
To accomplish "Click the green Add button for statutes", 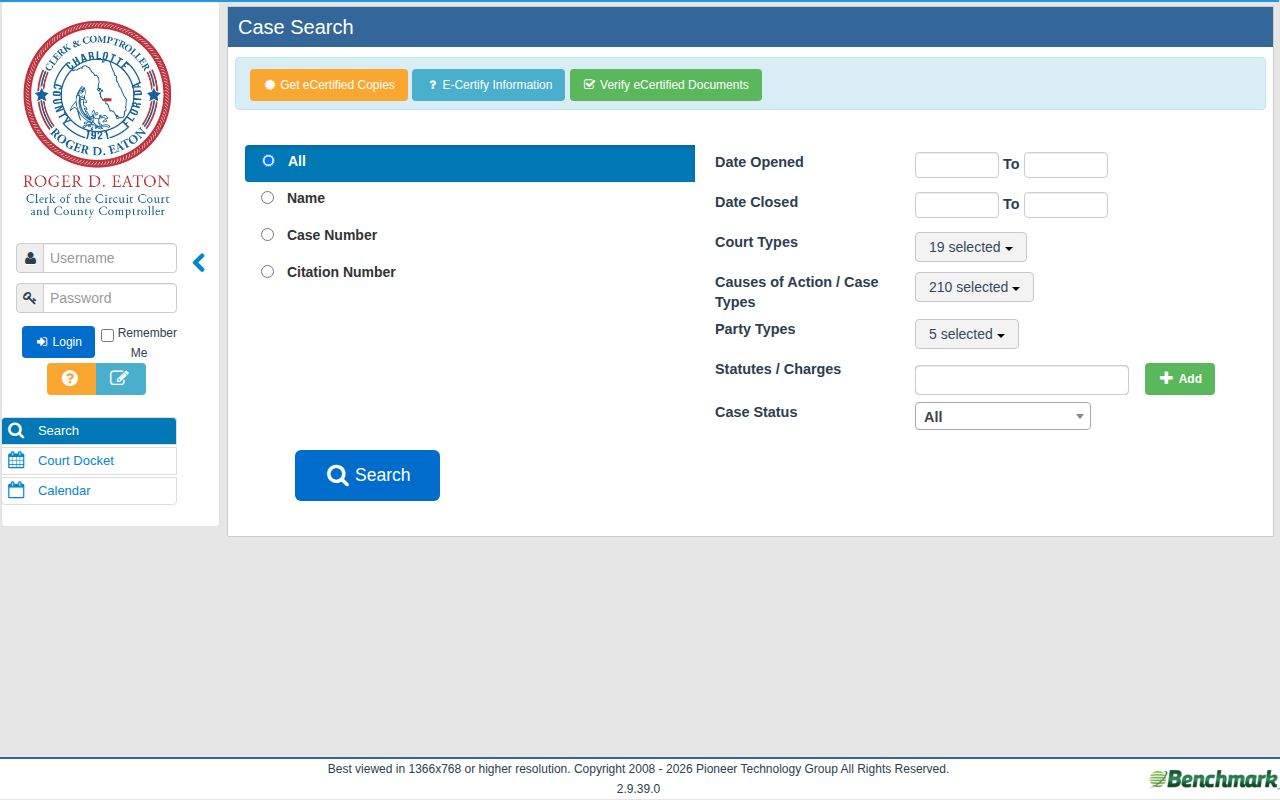I will pyautogui.click(x=1180, y=379).
